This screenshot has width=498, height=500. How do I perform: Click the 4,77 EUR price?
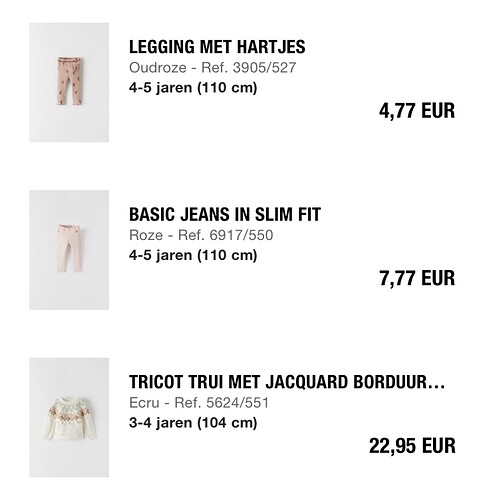click(417, 111)
